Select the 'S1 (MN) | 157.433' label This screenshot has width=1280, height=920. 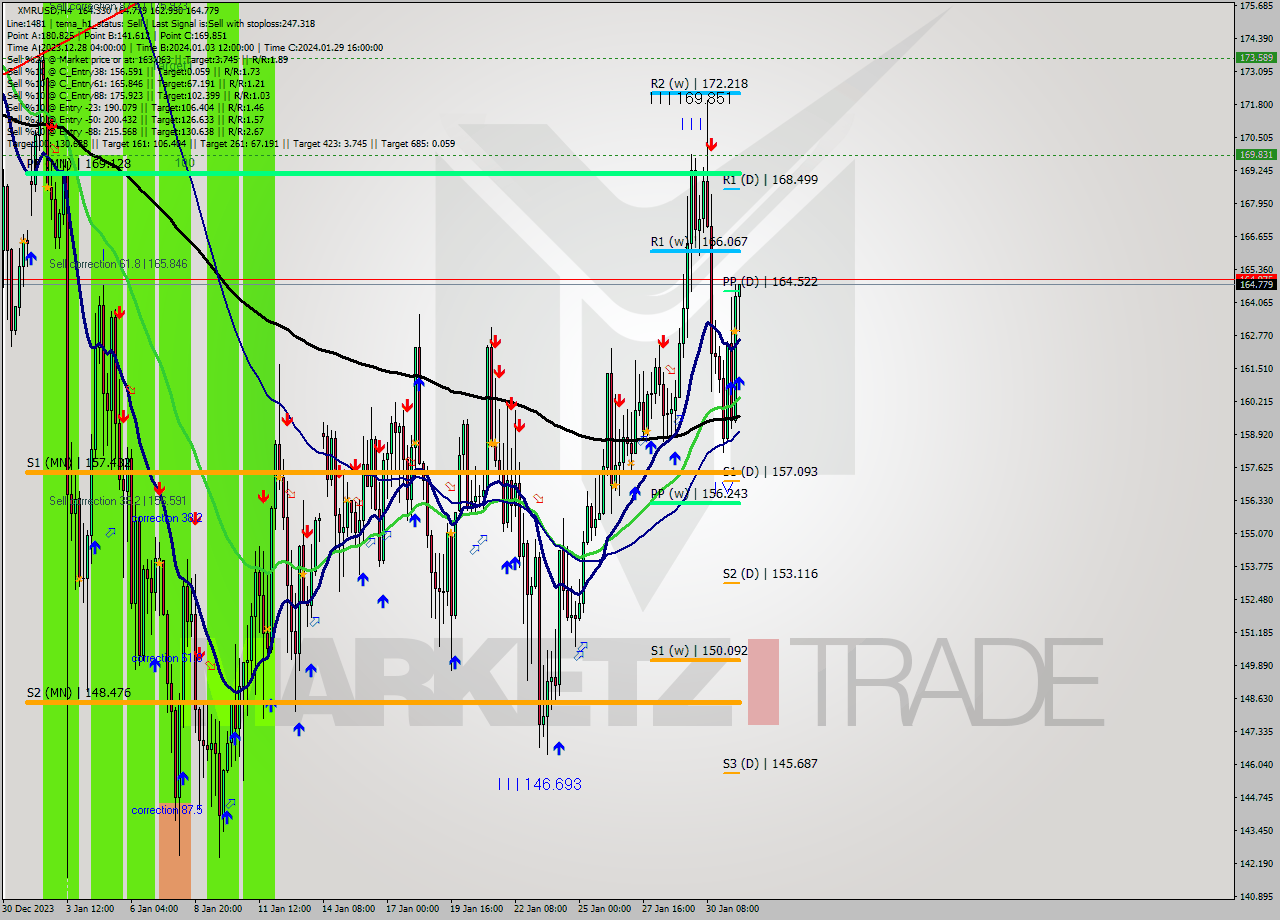coord(79,463)
